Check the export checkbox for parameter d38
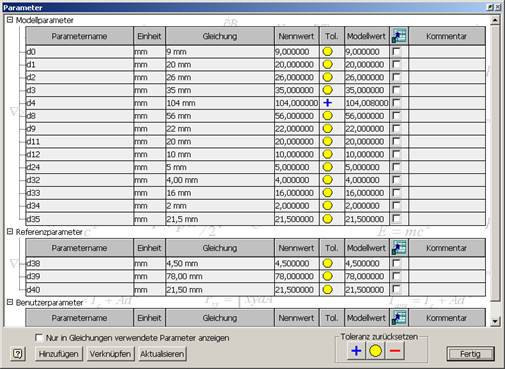505x369 pixels. coord(396,263)
